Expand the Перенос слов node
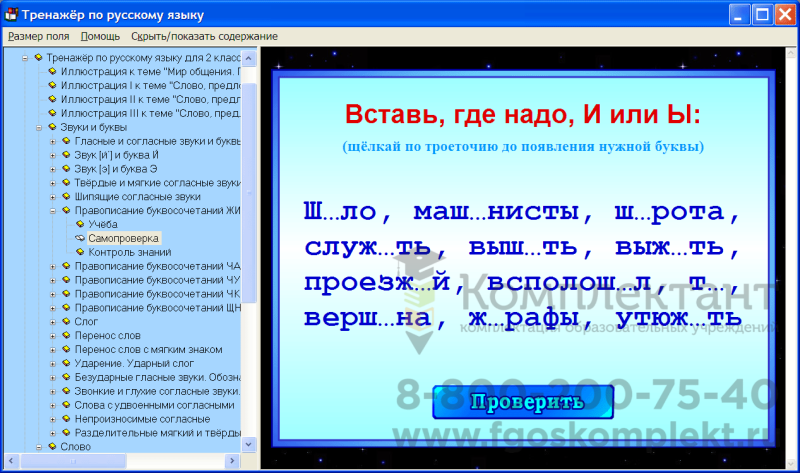Image resolution: width=800 pixels, height=473 pixels. [53, 336]
